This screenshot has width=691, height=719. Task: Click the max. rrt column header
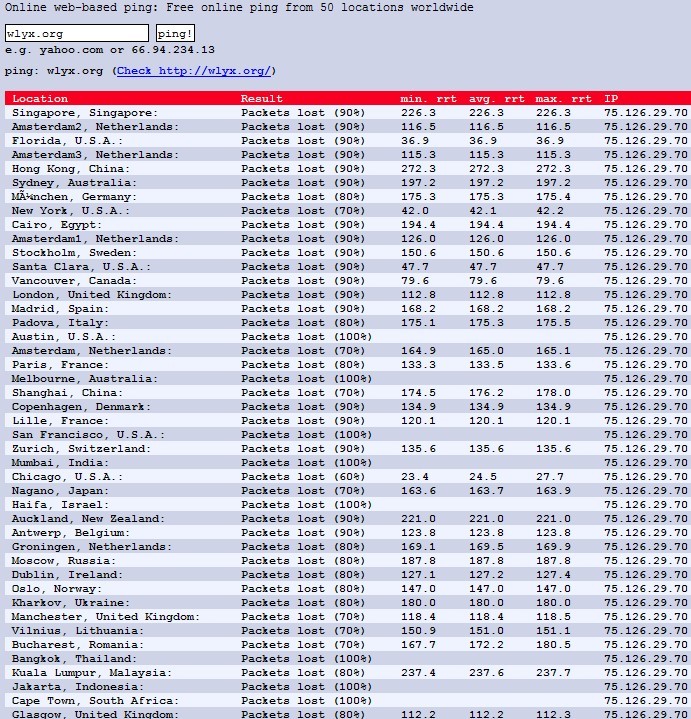pos(564,99)
